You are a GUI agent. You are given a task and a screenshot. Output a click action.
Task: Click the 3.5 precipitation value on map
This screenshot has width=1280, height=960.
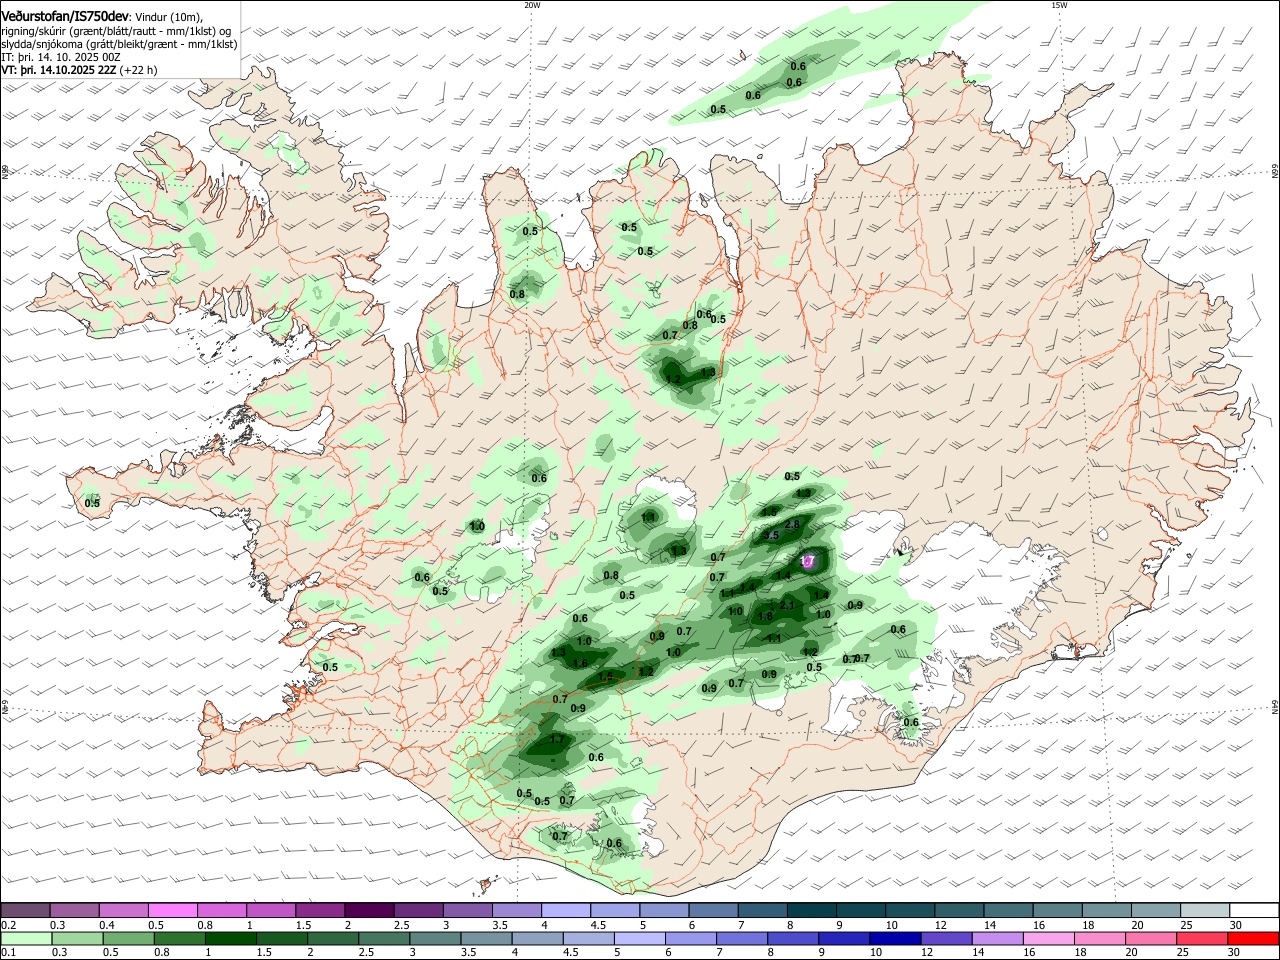coord(771,536)
